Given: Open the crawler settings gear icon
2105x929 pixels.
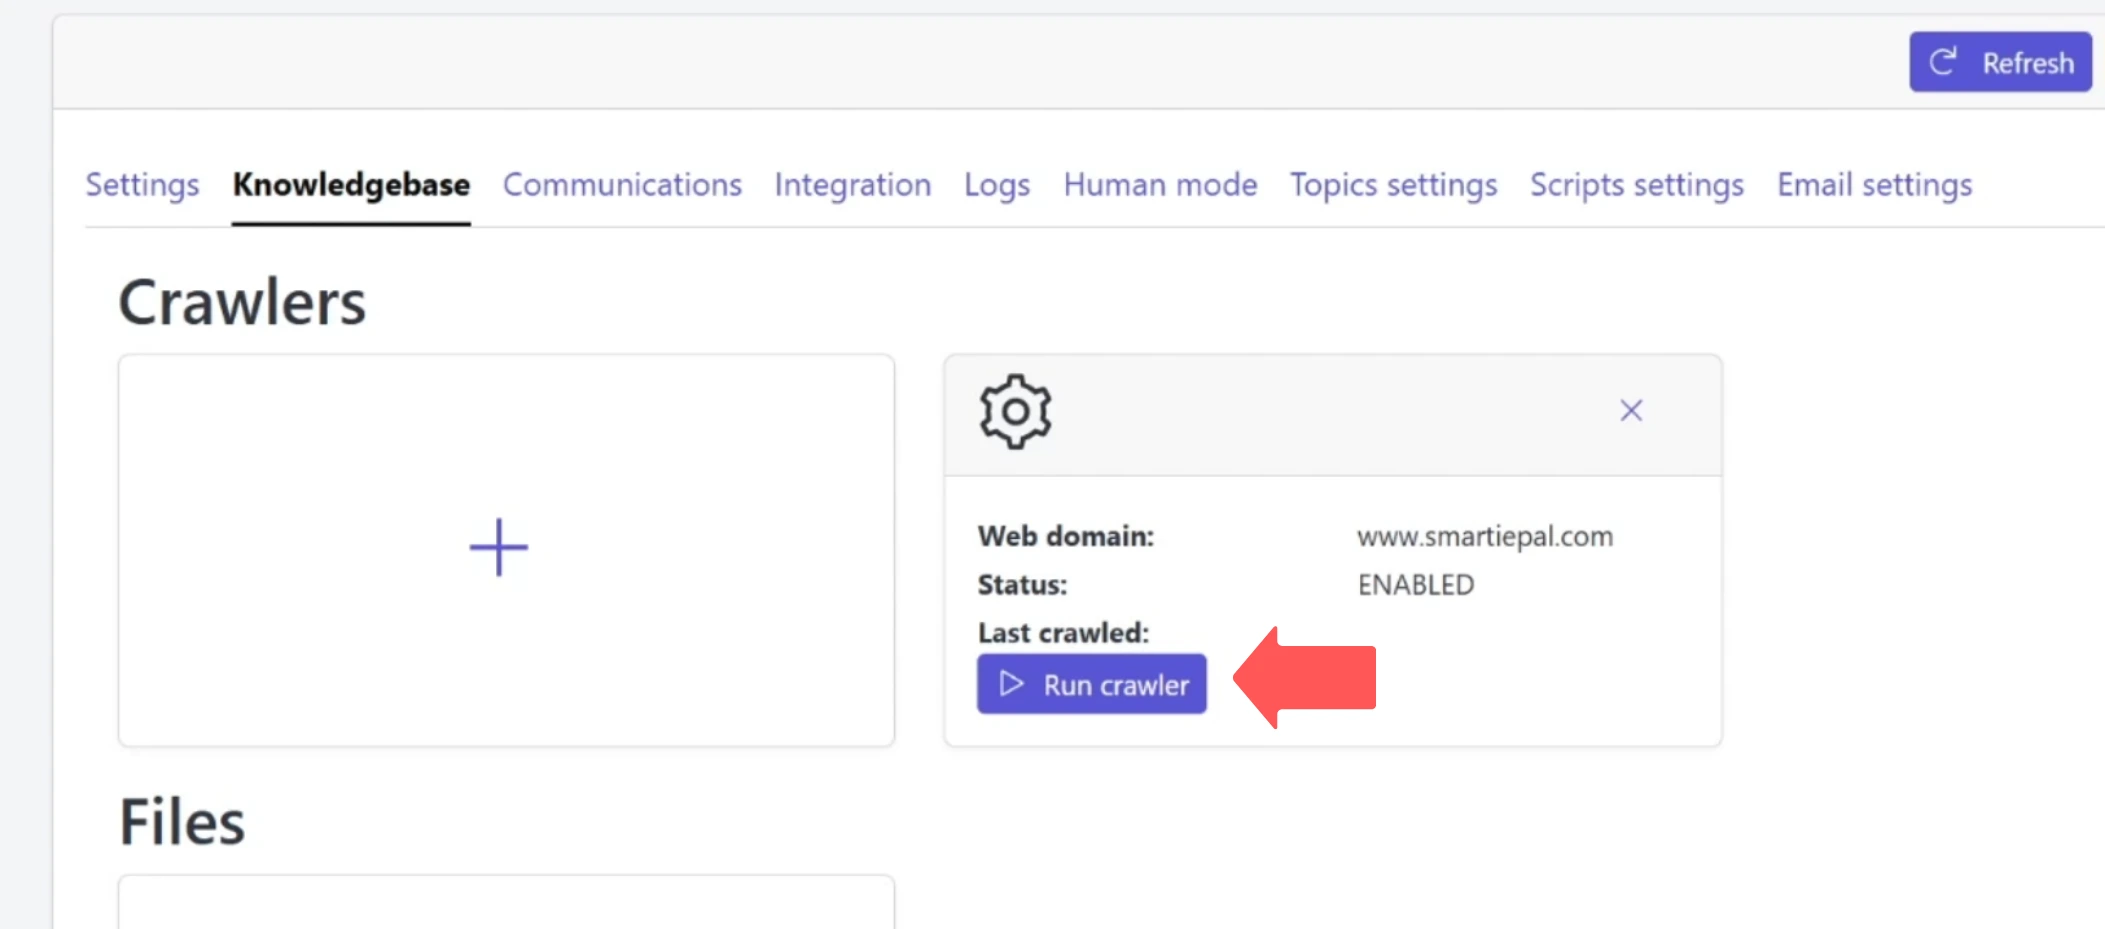Looking at the screenshot, I should click(1014, 411).
